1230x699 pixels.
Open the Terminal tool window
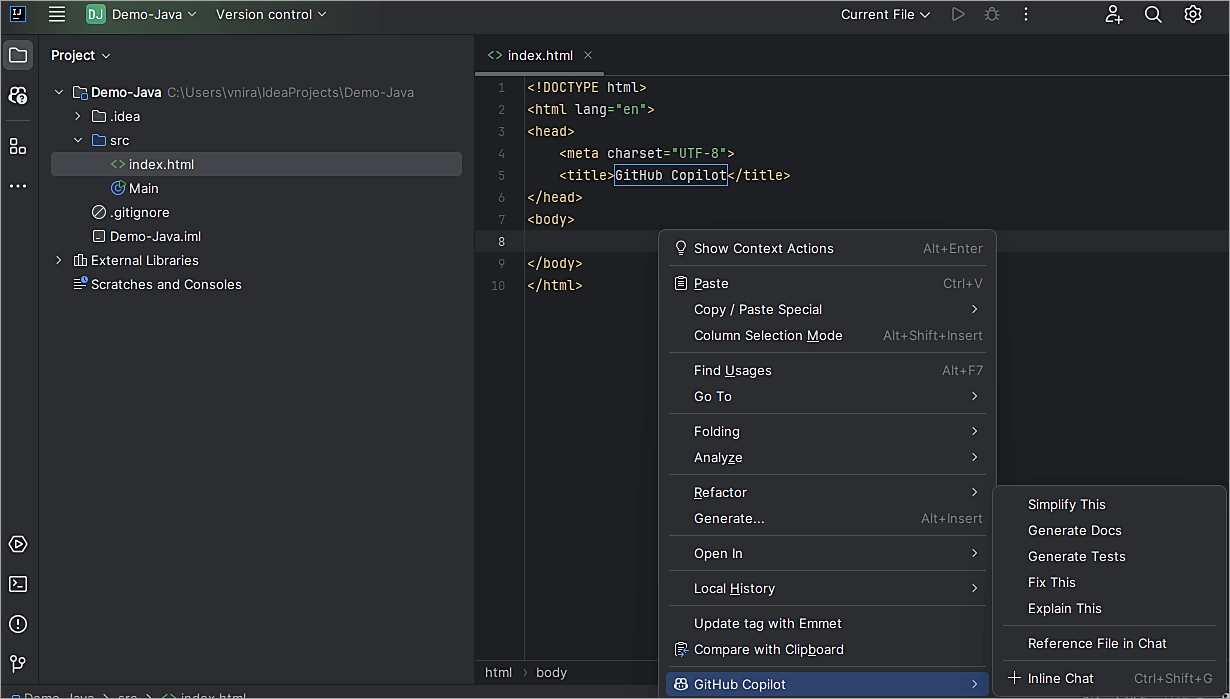tap(18, 584)
